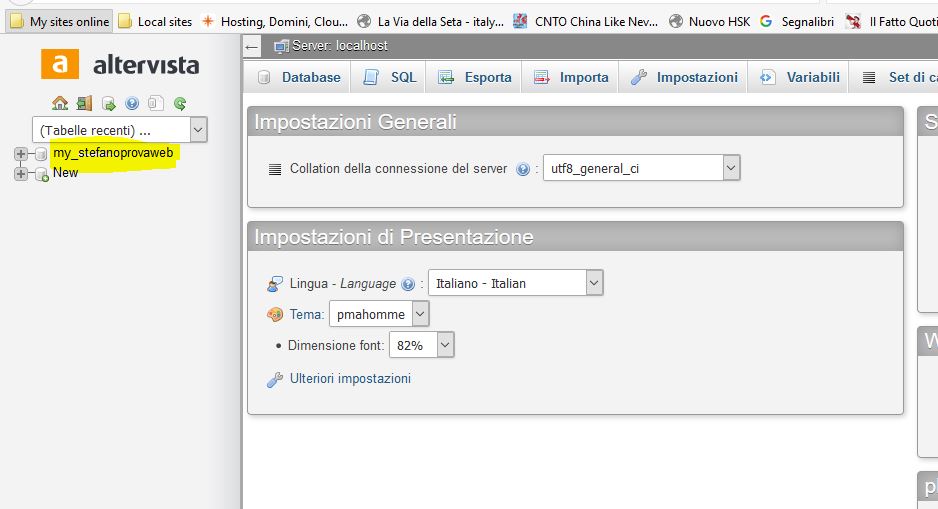Open the Lingua language dropdown

pos(516,283)
